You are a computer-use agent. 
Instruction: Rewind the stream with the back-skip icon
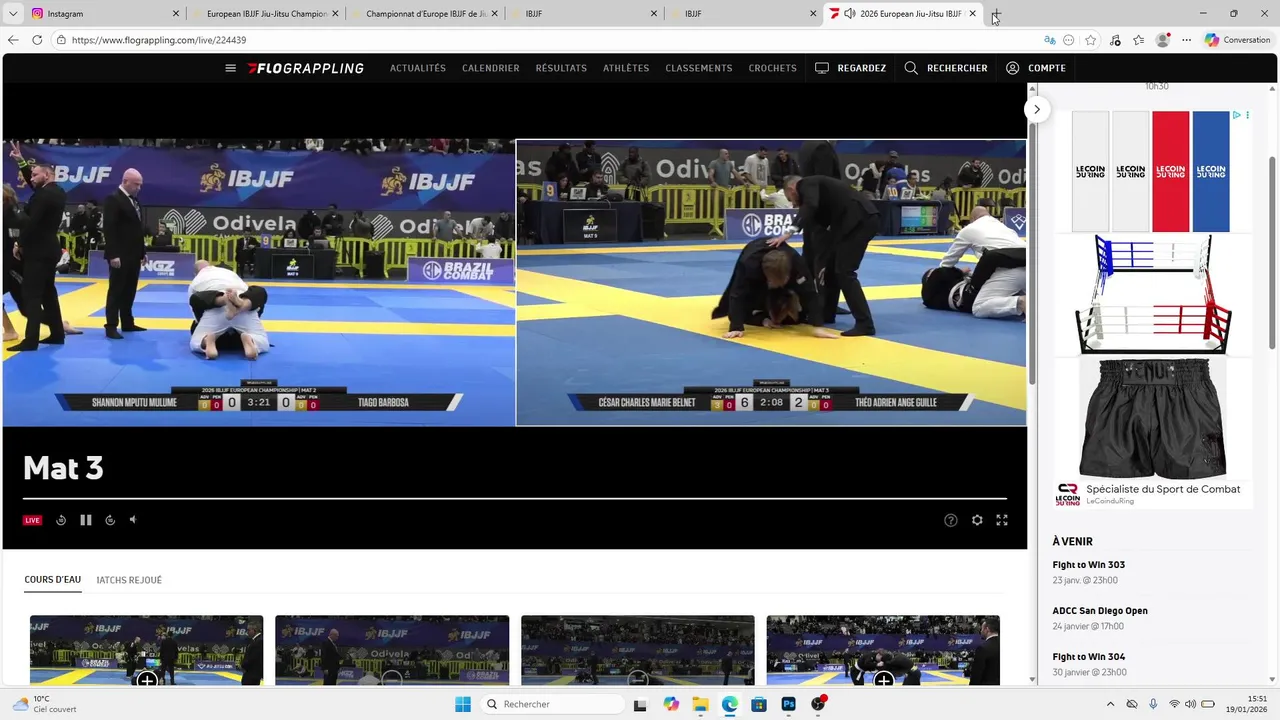tap(61, 520)
